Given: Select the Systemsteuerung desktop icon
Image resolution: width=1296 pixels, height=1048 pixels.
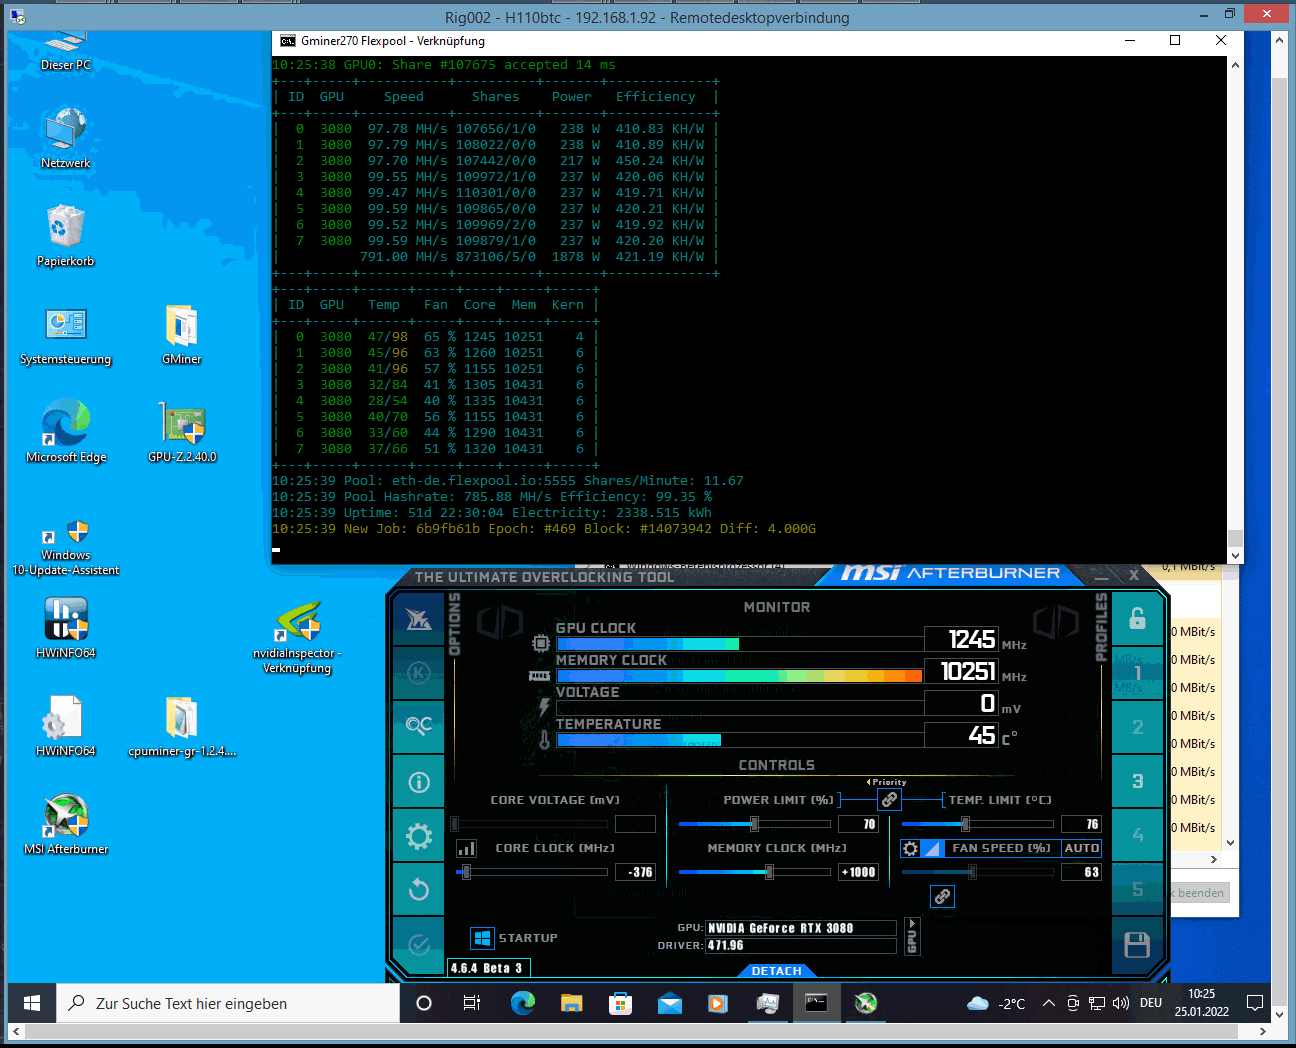Looking at the screenshot, I should 66,334.
